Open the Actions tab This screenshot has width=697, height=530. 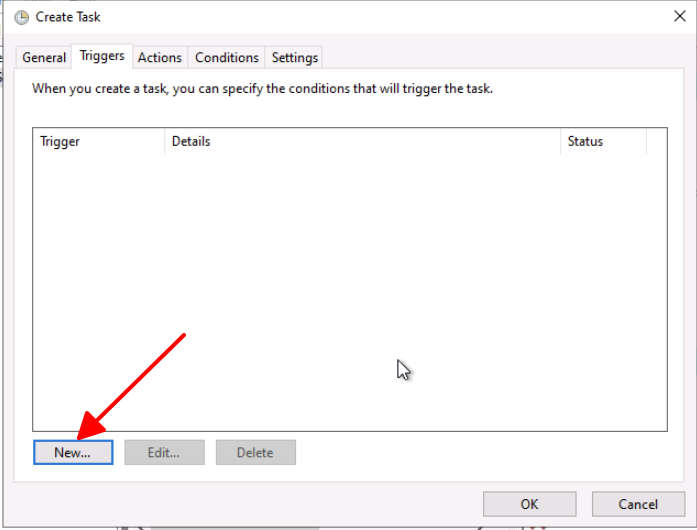(x=160, y=58)
